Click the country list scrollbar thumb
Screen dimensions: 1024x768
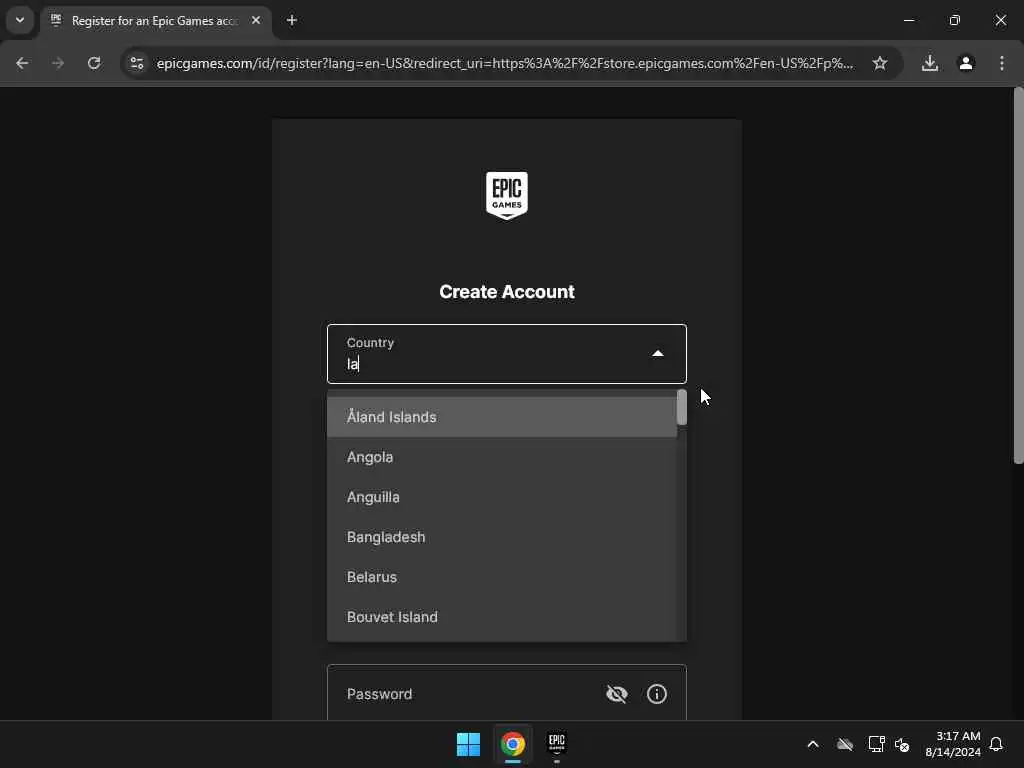coord(682,408)
